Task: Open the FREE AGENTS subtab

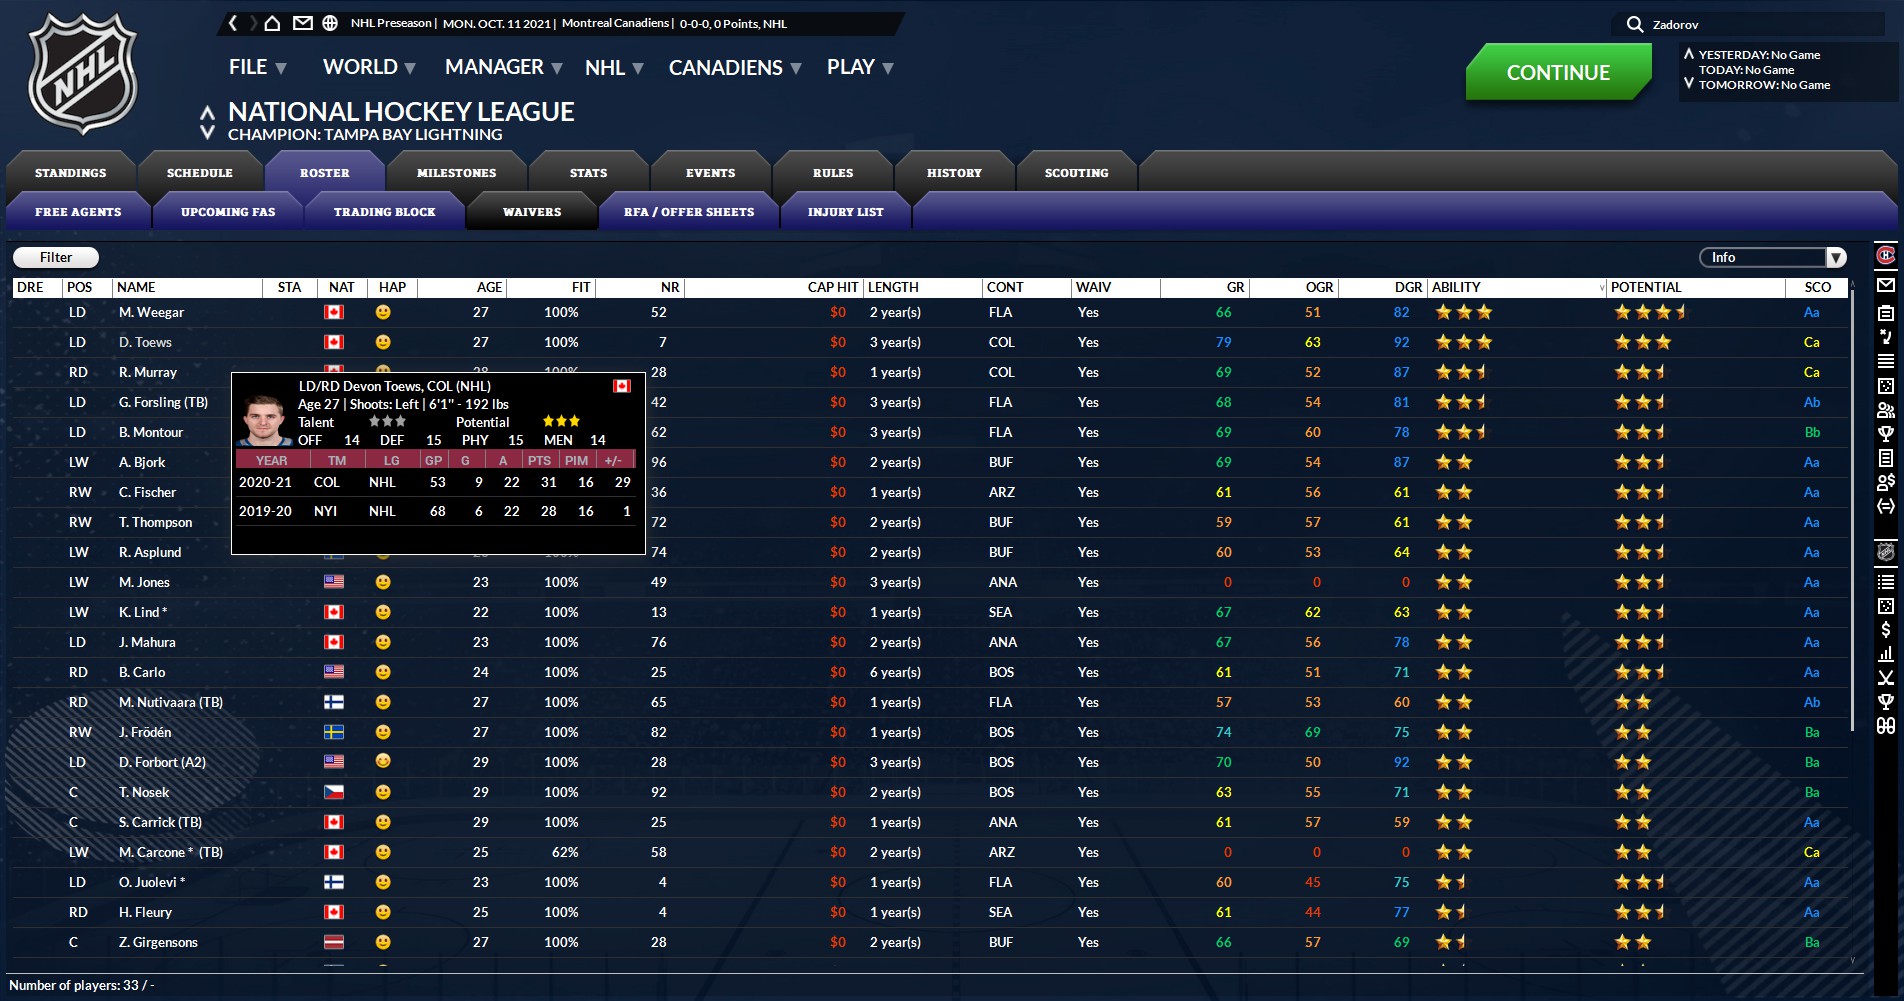Action: [78, 212]
